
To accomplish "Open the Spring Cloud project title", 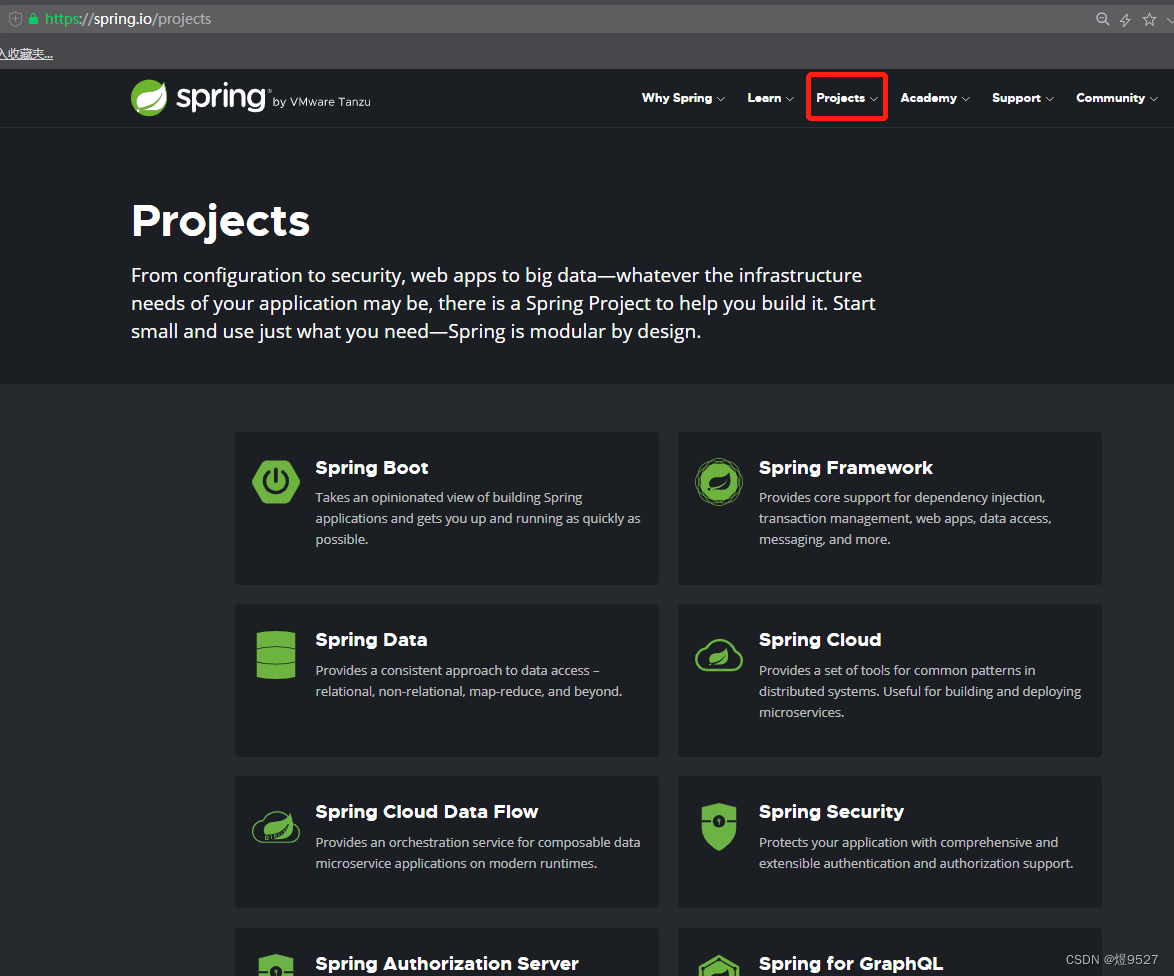I will (820, 640).
